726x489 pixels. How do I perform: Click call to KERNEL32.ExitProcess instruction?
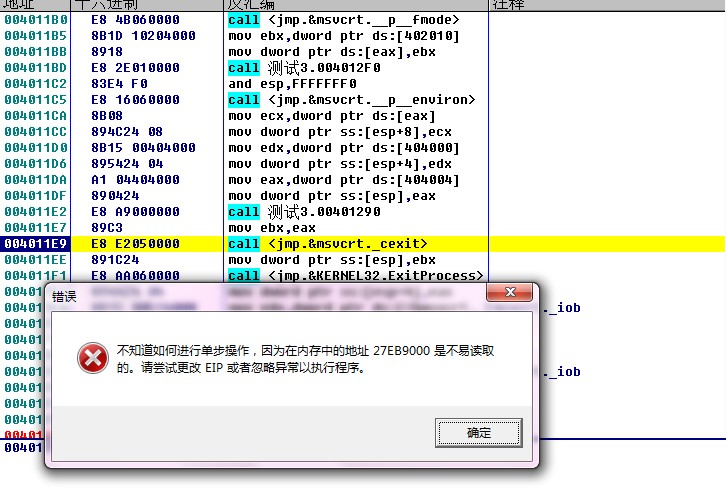pos(356,276)
